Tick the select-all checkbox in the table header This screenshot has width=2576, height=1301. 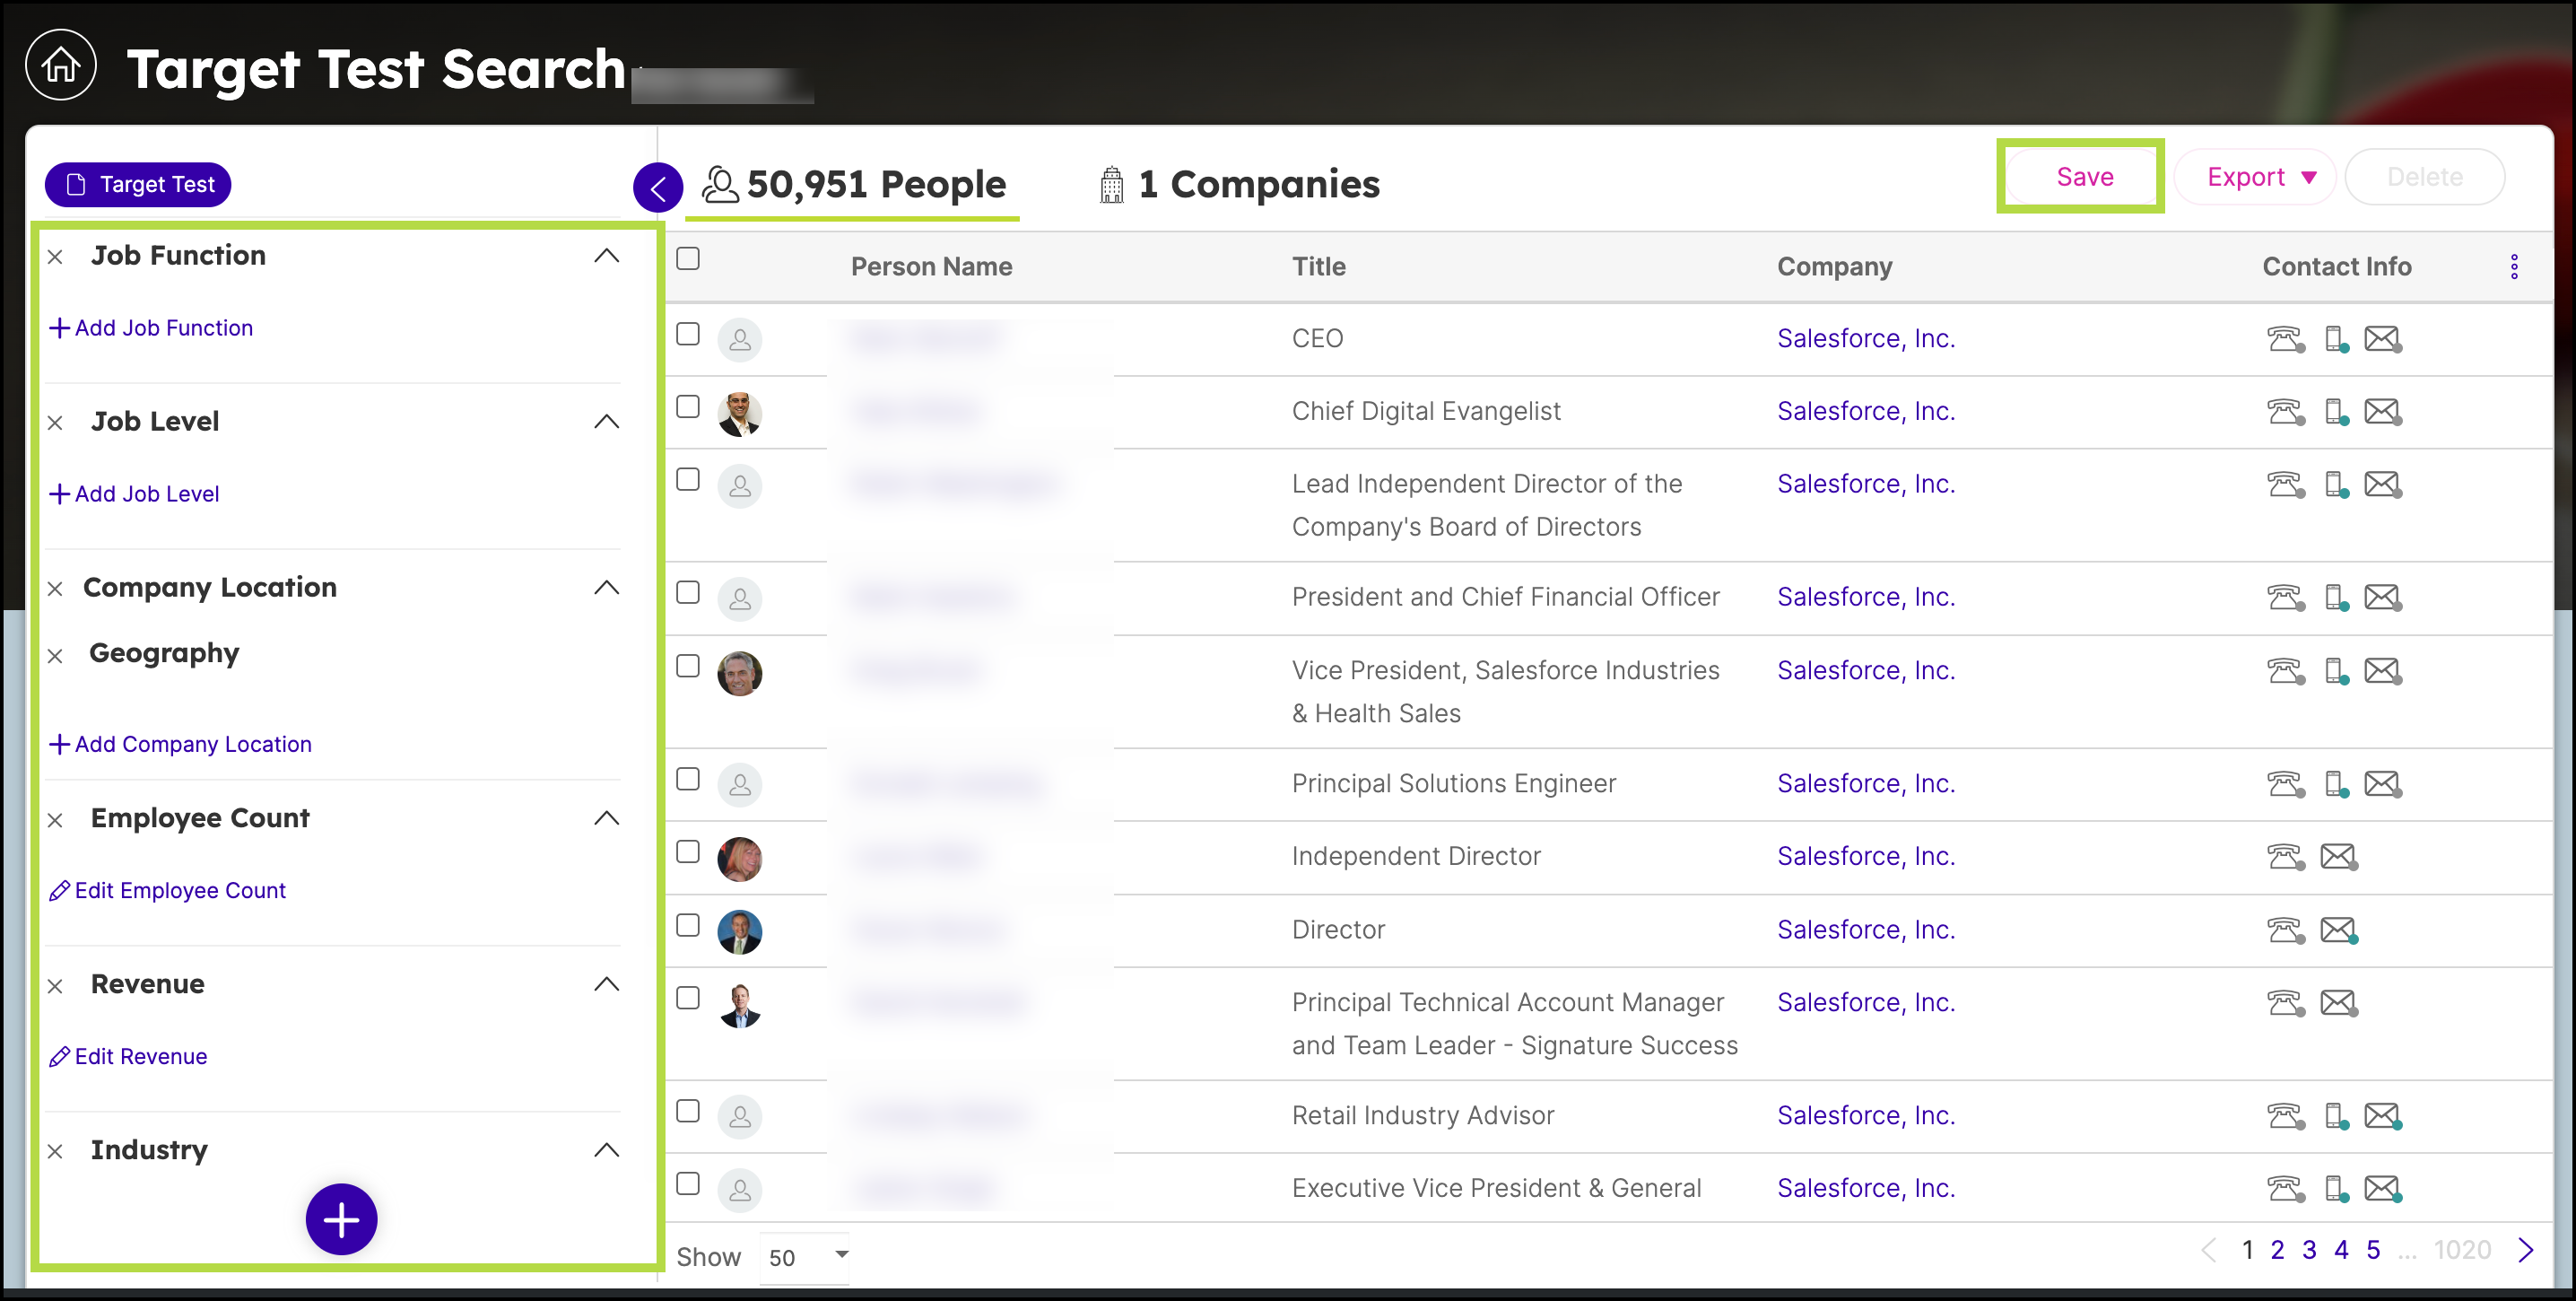688,259
